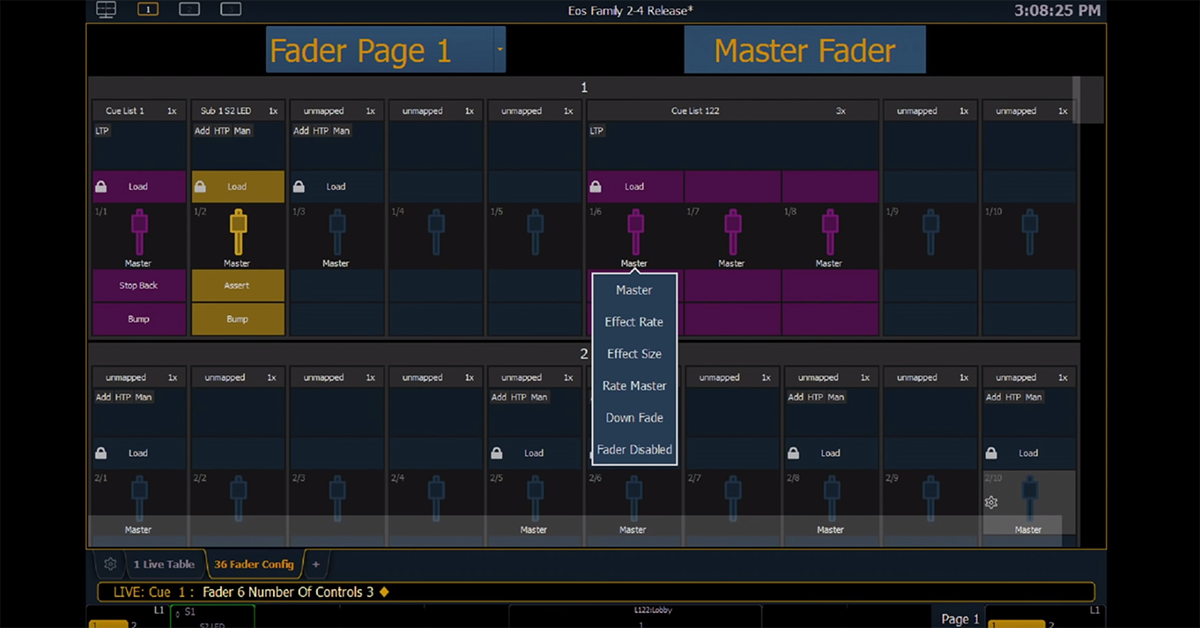Image resolution: width=1200 pixels, height=628 pixels.
Task: Click the Master Fader button
Action: [804, 49]
